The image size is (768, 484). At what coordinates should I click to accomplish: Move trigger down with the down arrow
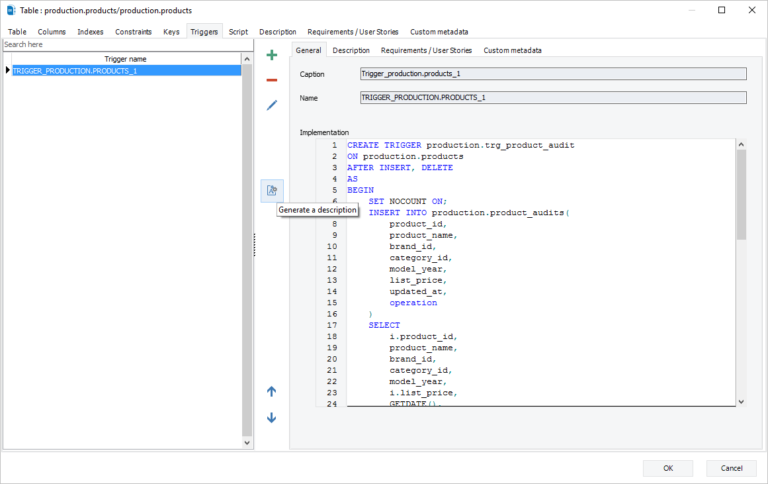coord(271,417)
